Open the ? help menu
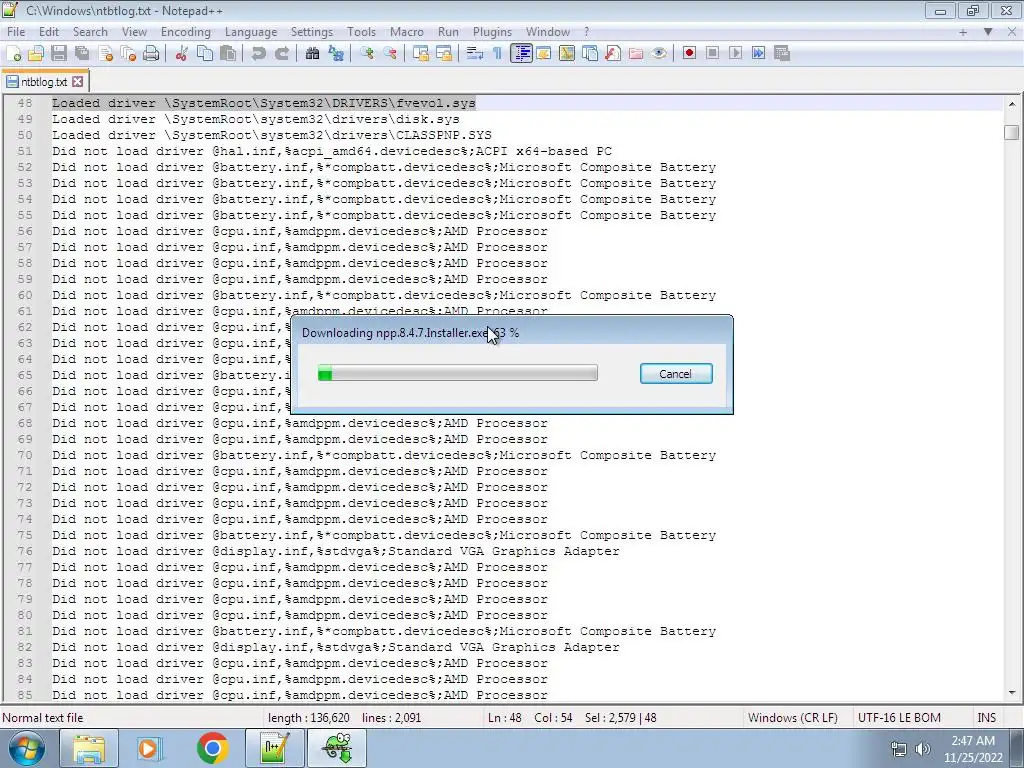Screen dimensions: 1024x768 586,32
